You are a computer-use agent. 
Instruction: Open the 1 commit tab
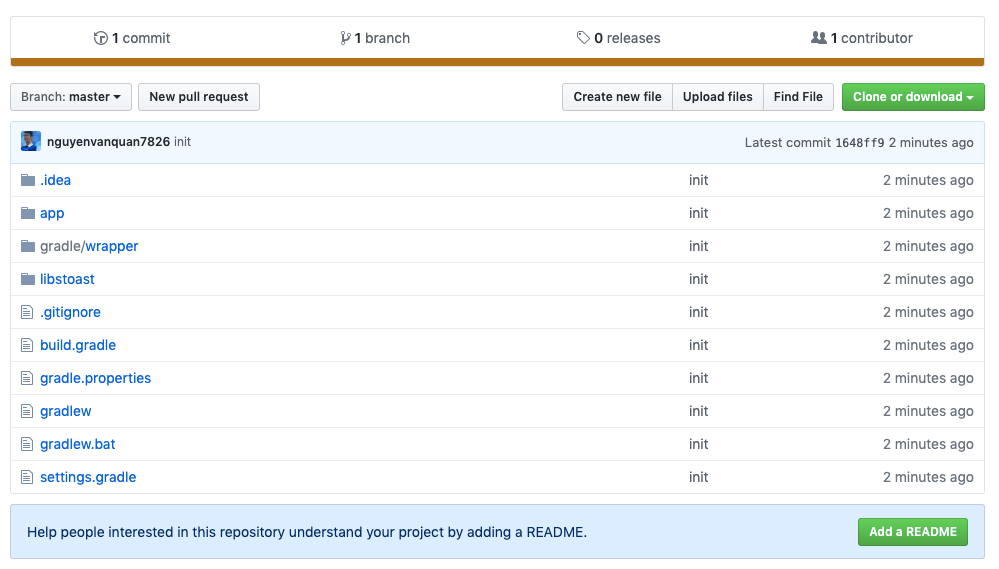[132, 38]
